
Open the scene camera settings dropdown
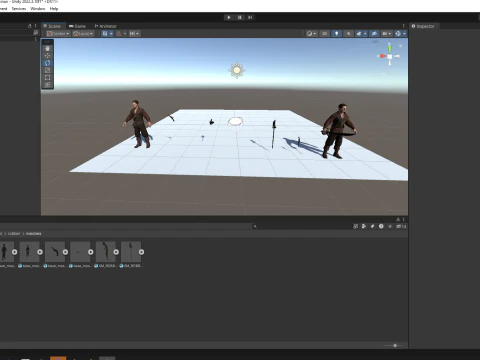(386, 34)
